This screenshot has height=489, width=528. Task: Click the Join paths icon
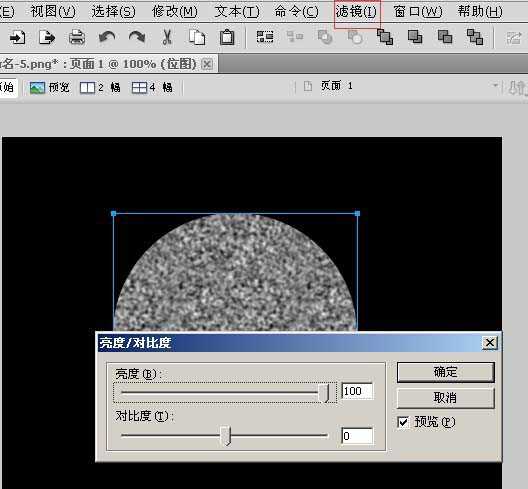(x=325, y=37)
